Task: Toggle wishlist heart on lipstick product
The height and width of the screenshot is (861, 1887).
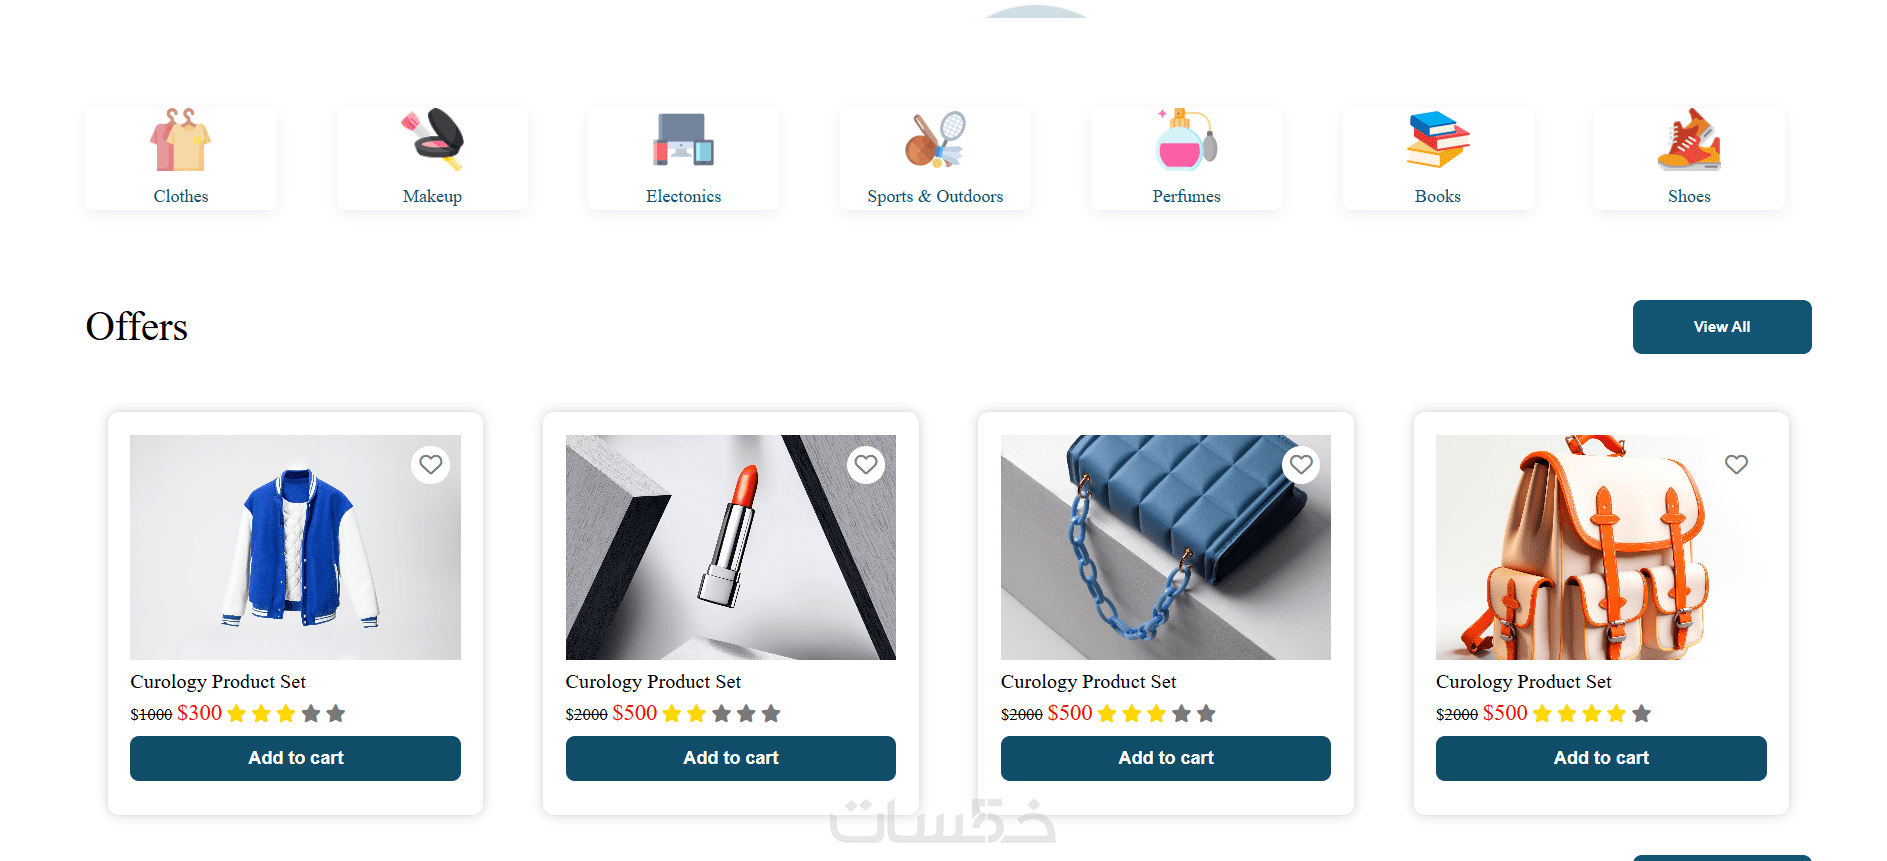Action: click(866, 465)
